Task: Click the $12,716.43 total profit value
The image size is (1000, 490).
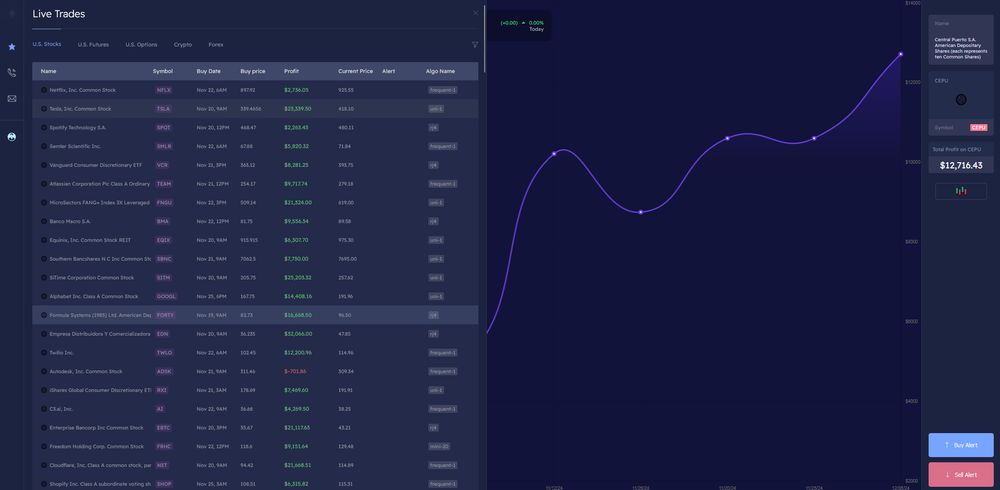Action: (960, 165)
